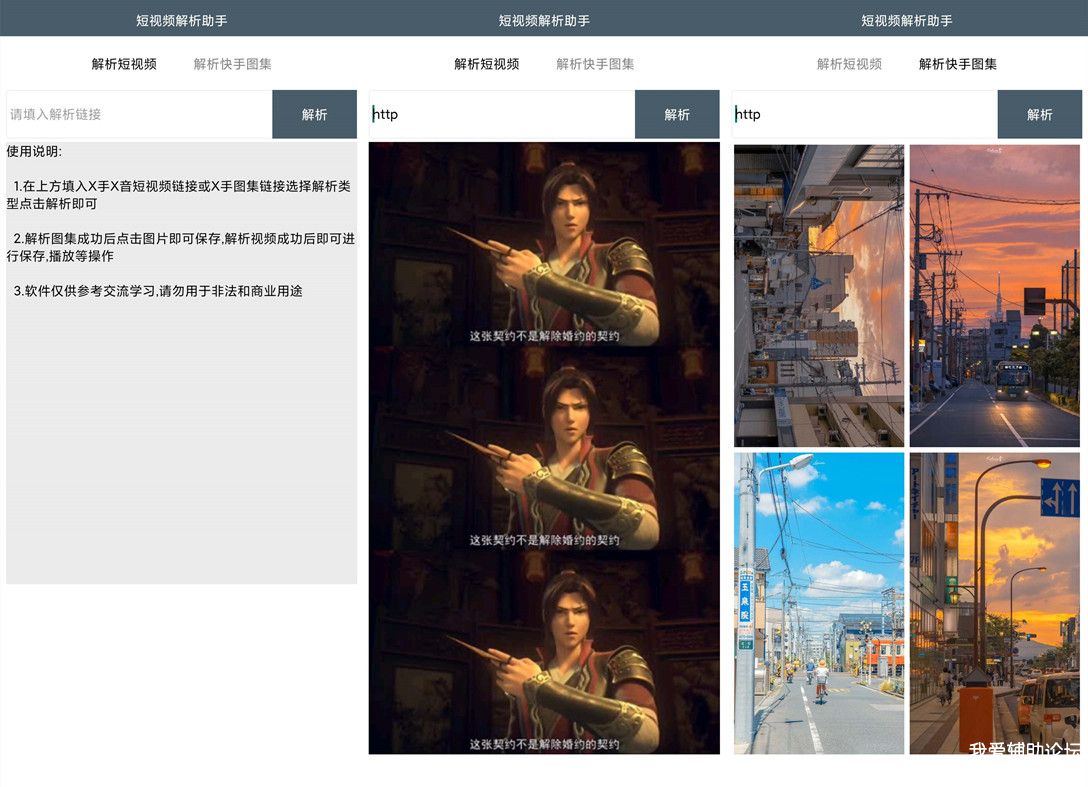Viewport: 1088px width, 787px height.
Task: Focus the http link field in right screen
Action: coord(865,114)
